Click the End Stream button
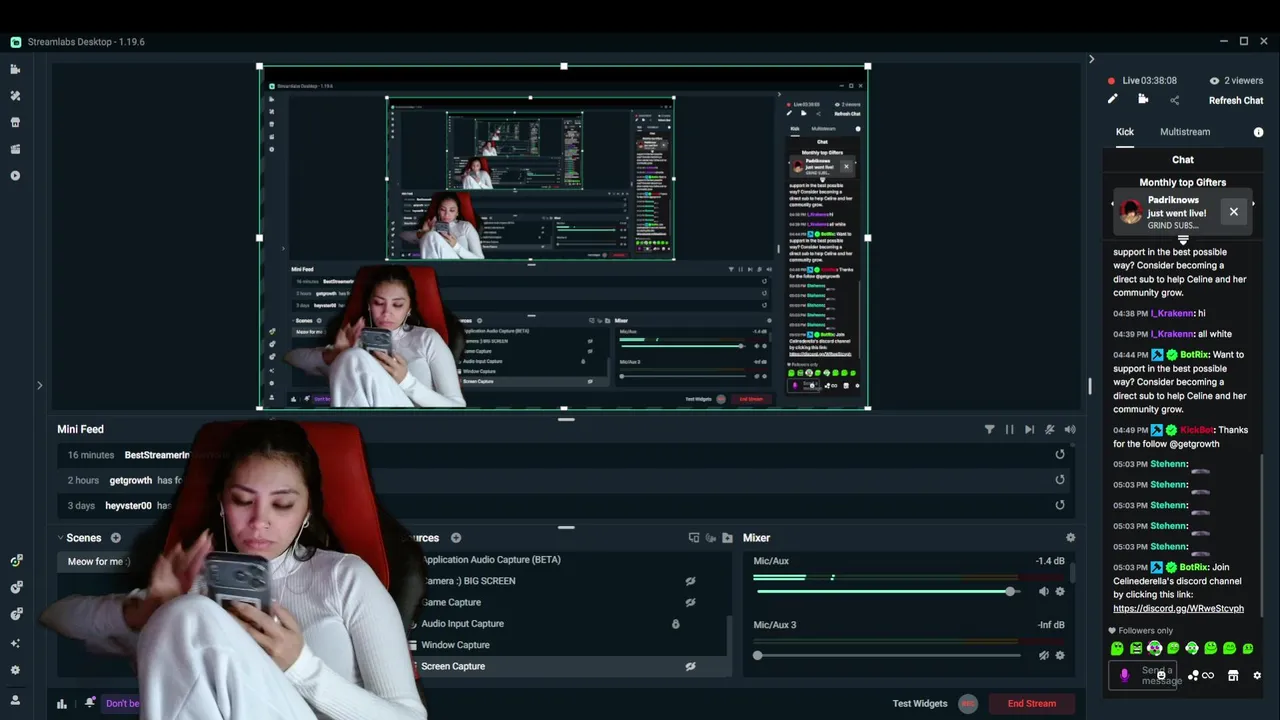 pyautogui.click(x=1032, y=703)
